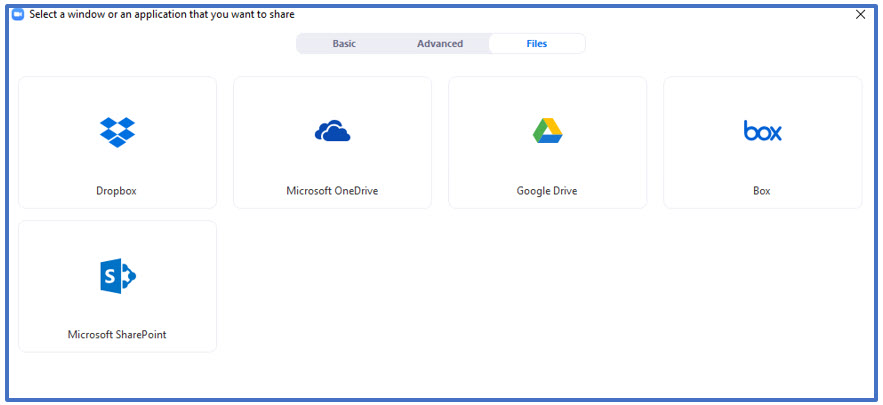Screen dimensions: 883x405
Task: Choose the Google Drive triangle icon
Action: [547, 131]
